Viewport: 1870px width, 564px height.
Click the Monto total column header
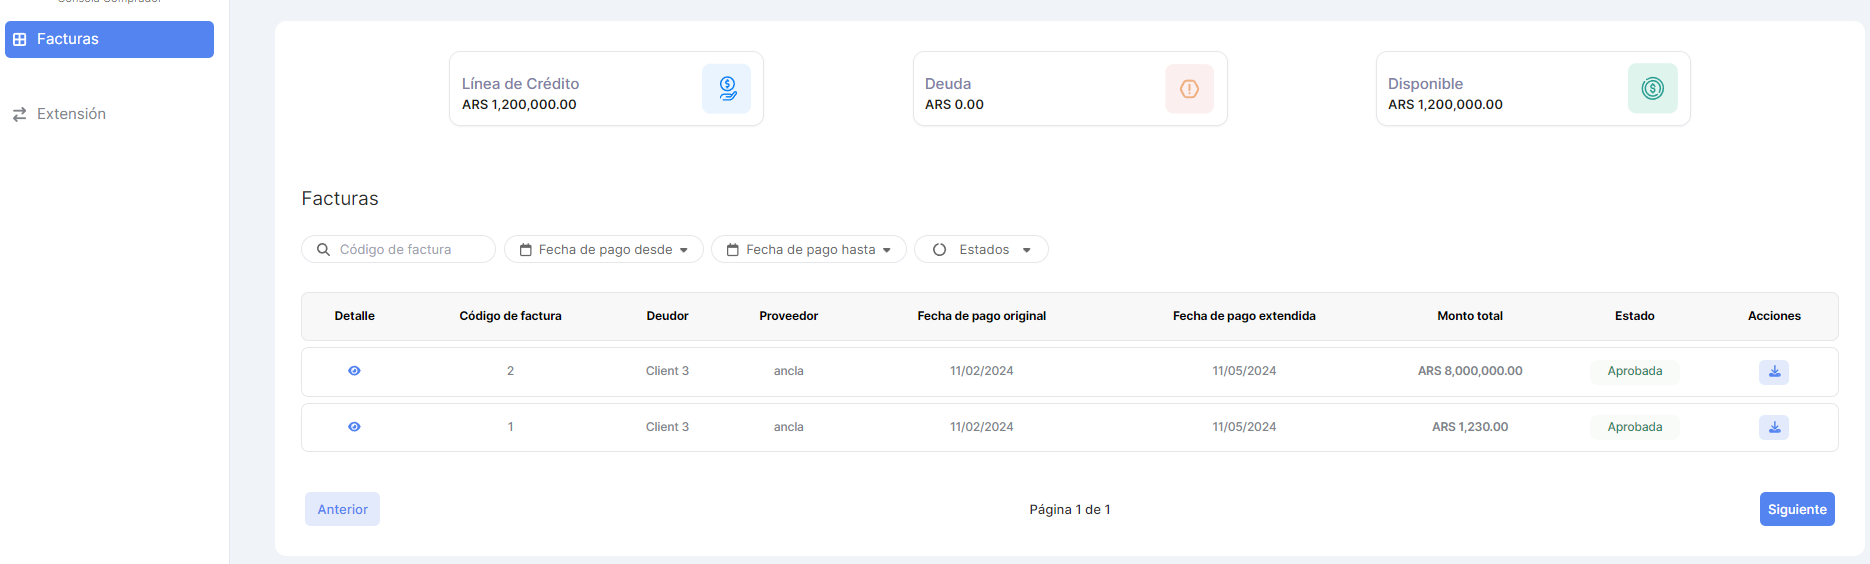pos(1469,316)
